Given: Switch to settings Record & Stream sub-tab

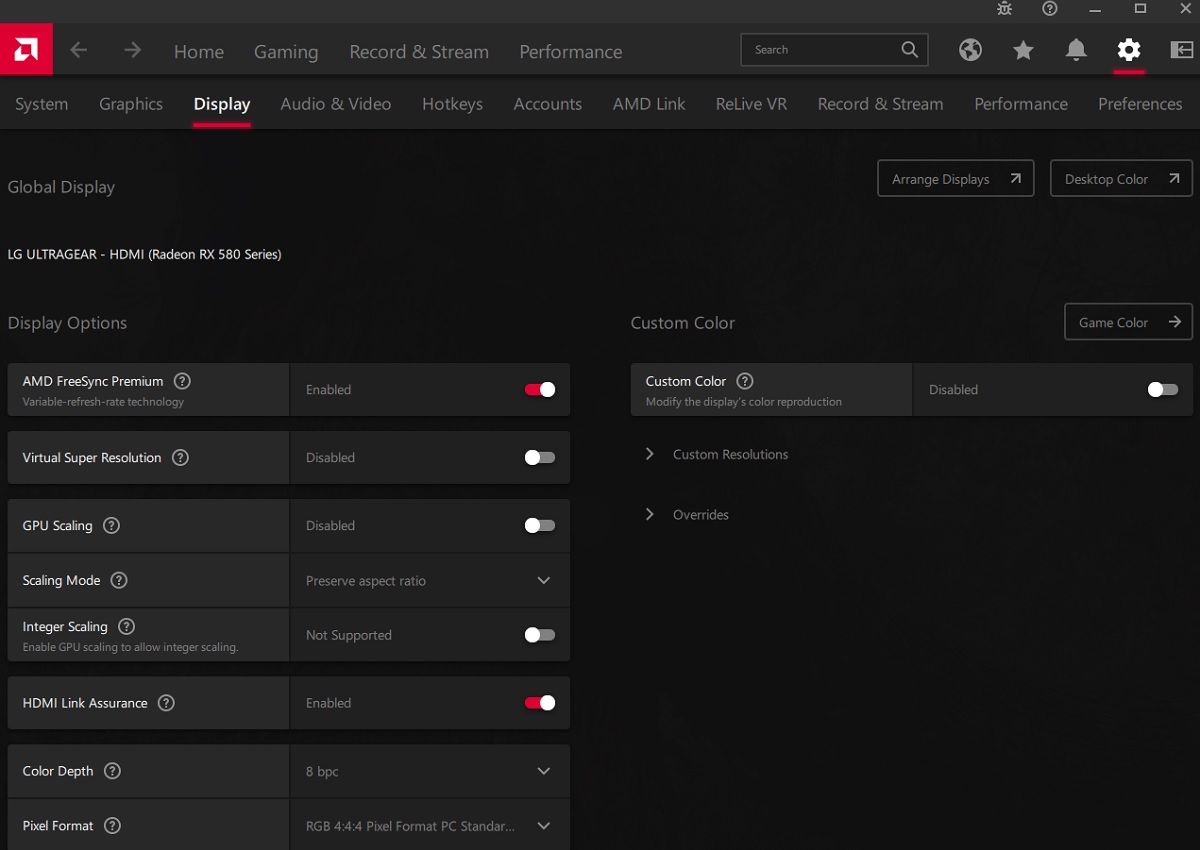Looking at the screenshot, I should click(x=880, y=104).
